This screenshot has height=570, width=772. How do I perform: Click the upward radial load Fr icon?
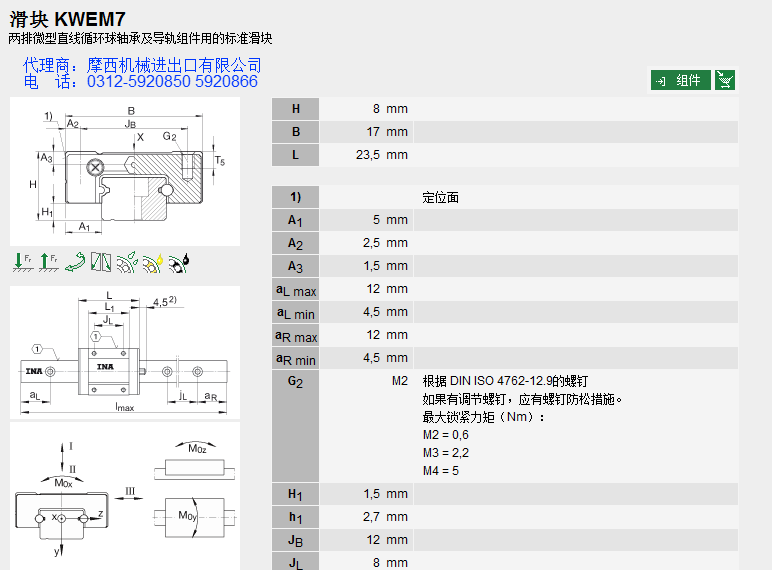coord(49,262)
